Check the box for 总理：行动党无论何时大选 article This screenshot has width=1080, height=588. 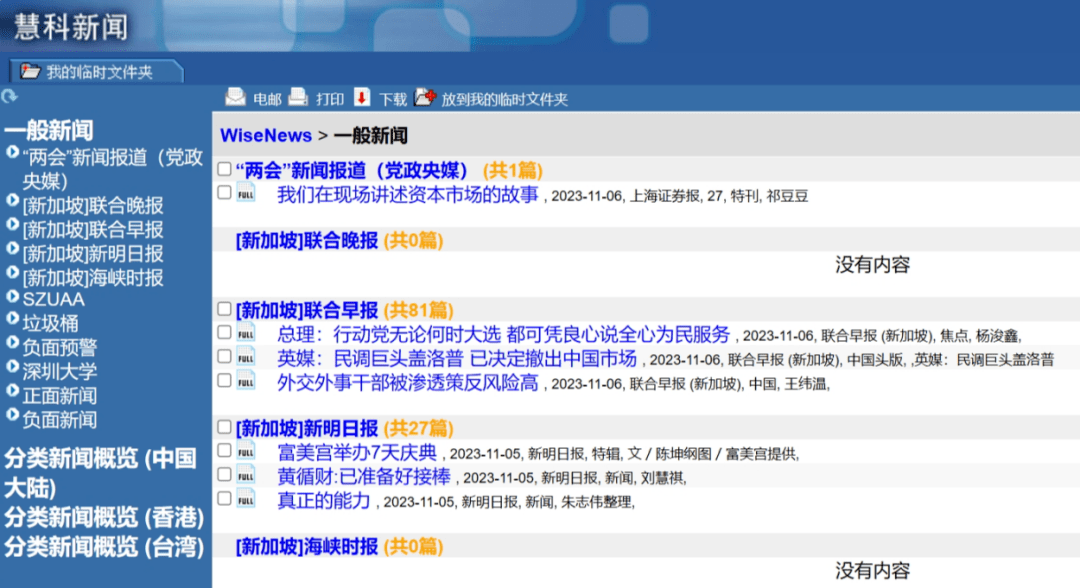pos(225,333)
